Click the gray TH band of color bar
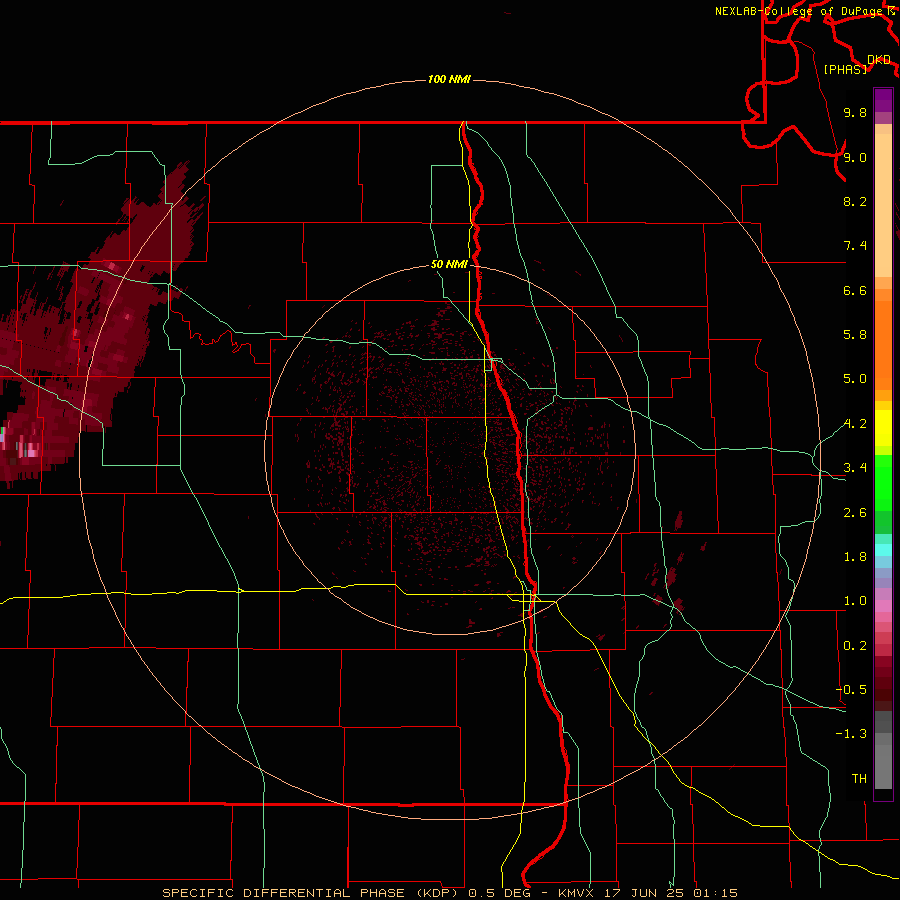The width and height of the screenshot is (900, 900). pos(883,769)
